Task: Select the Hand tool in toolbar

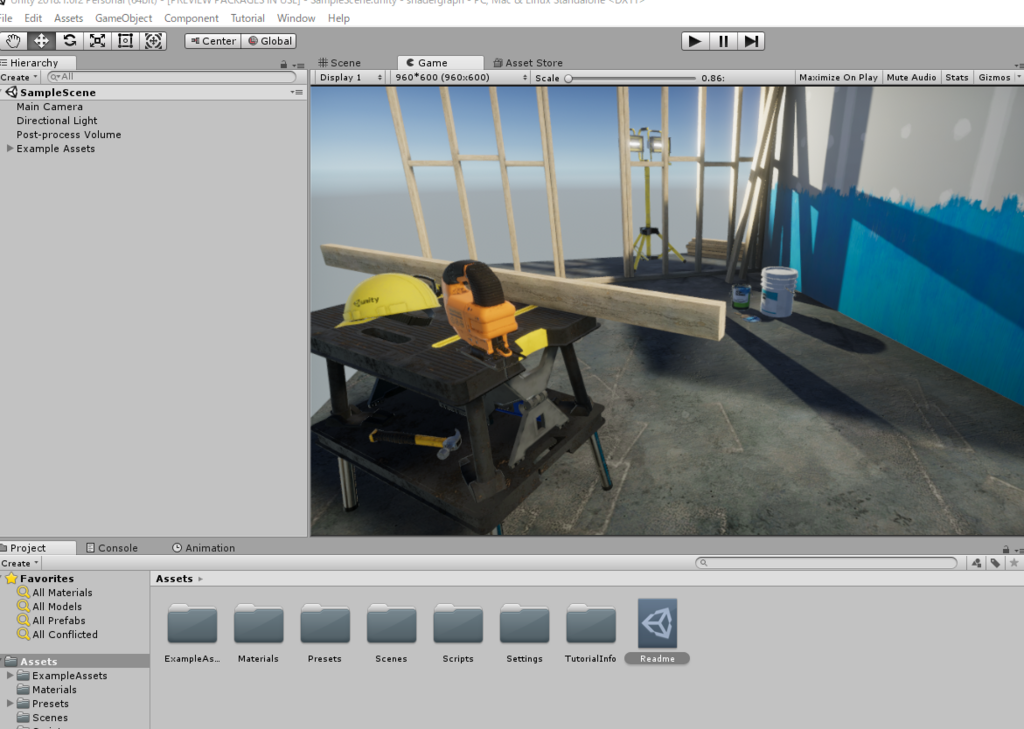Action: point(13,41)
